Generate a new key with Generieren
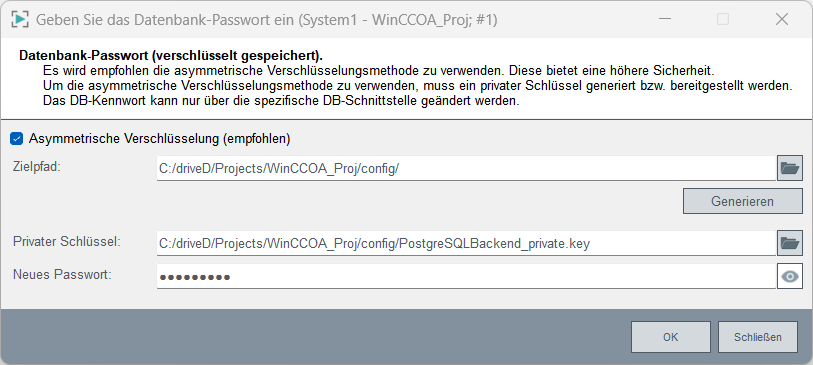 [742, 201]
